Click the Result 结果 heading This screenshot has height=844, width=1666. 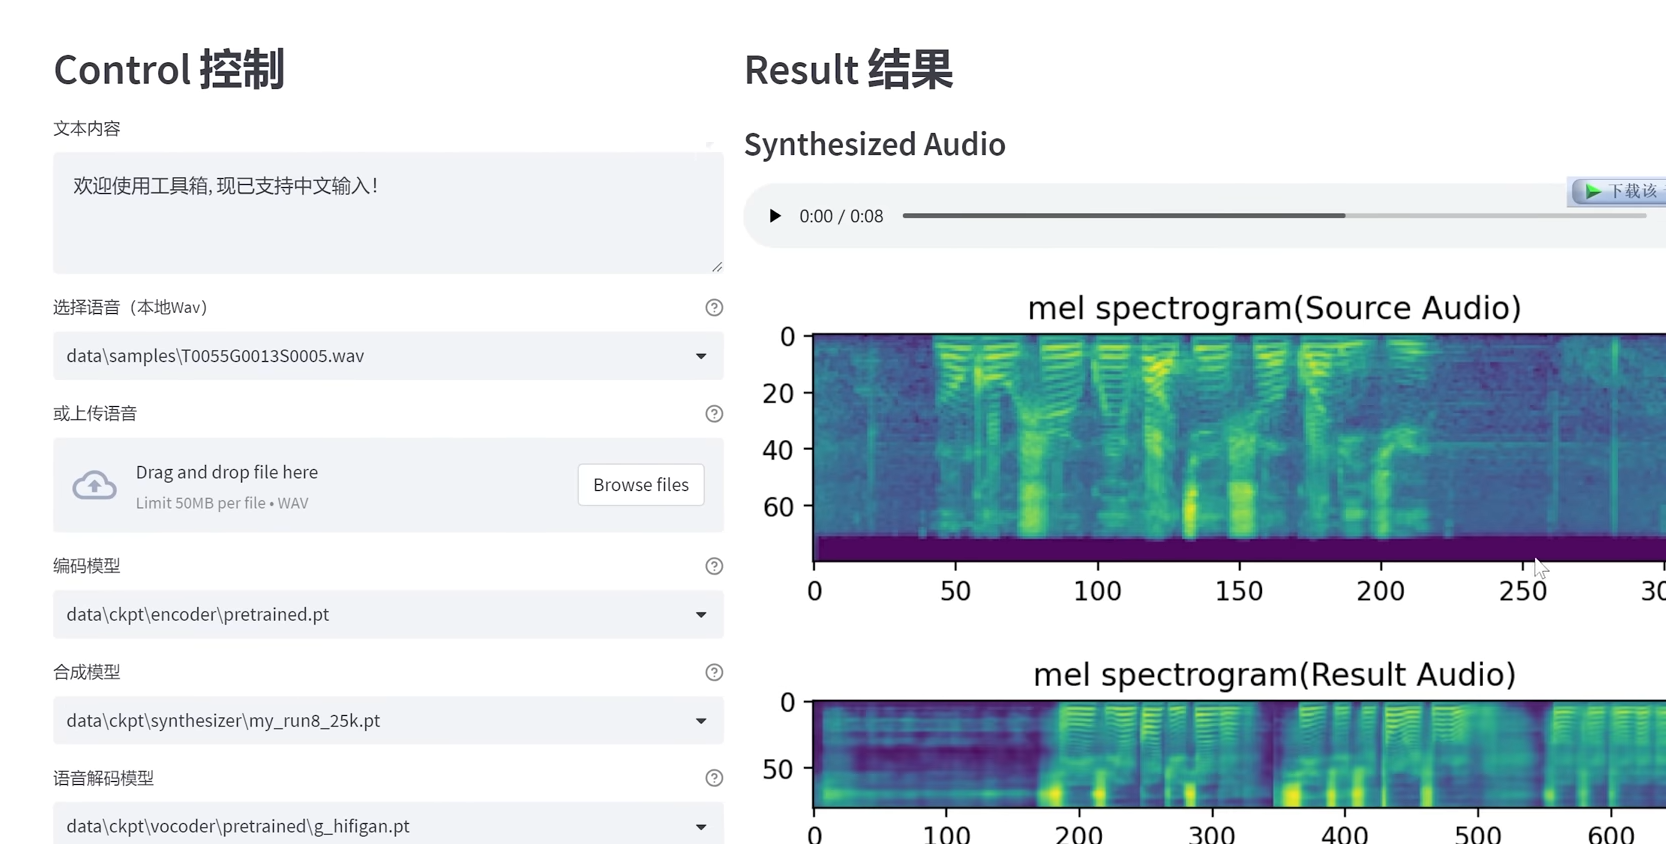coord(848,70)
